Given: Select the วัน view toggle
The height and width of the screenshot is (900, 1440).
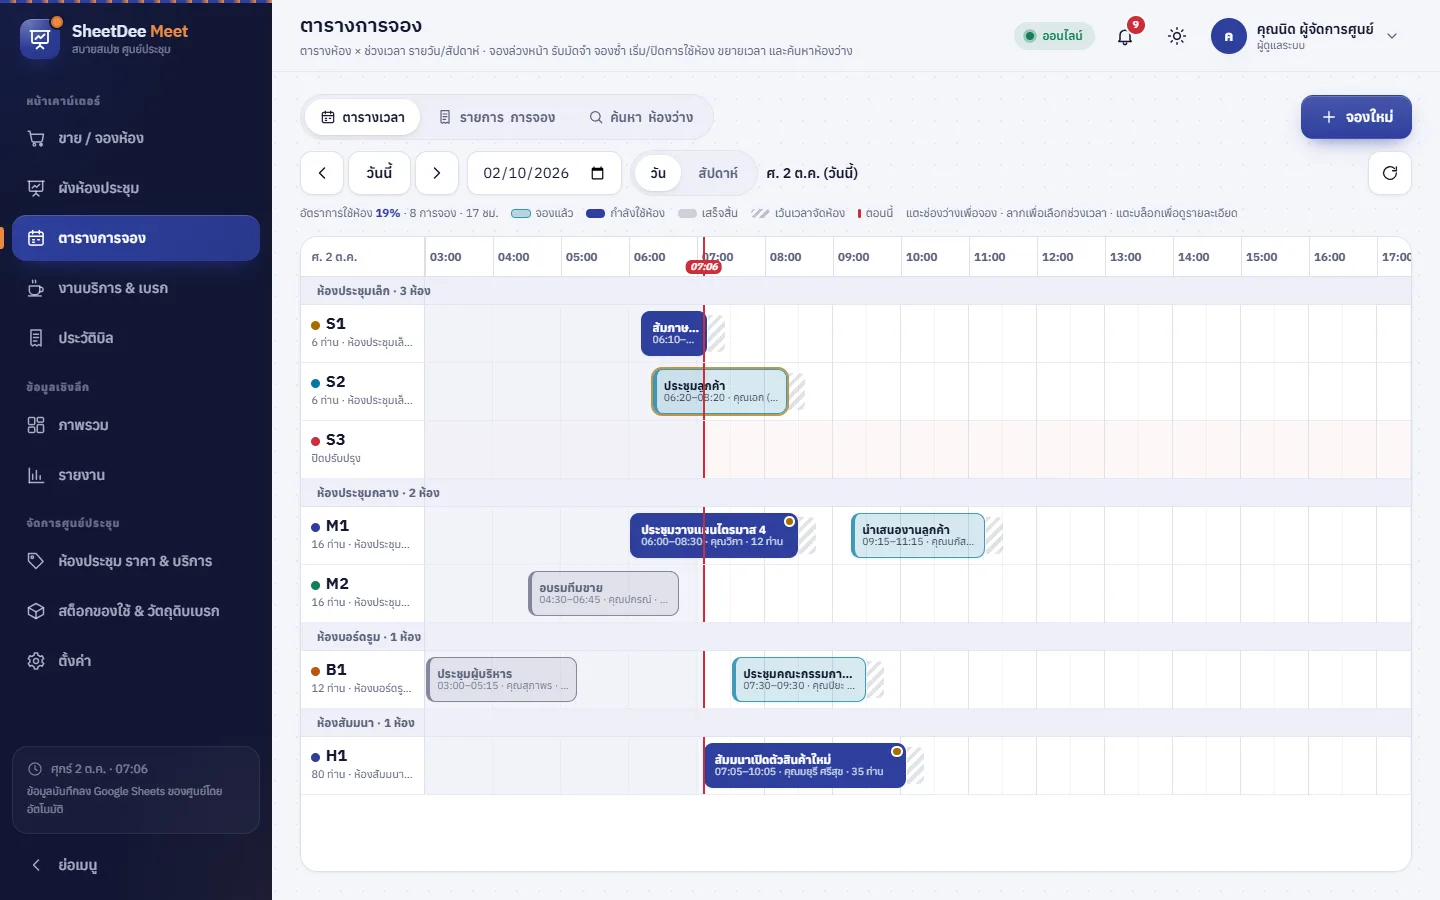Looking at the screenshot, I should tap(658, 173).
